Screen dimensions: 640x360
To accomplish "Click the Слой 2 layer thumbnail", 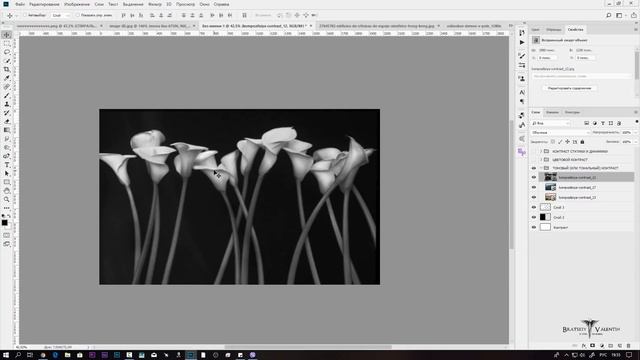I will (545, 217).
